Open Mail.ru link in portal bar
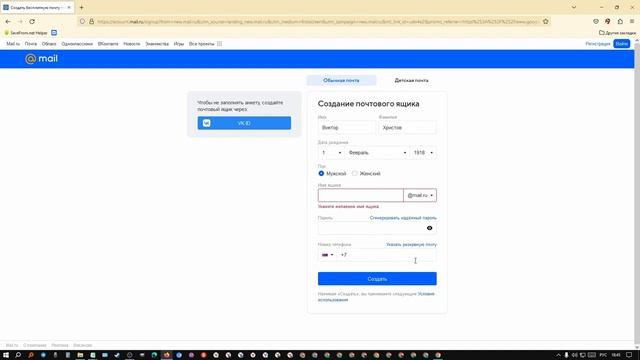This screenshot has height=360, width=640. pyautogui.click(x=13, y=44)
